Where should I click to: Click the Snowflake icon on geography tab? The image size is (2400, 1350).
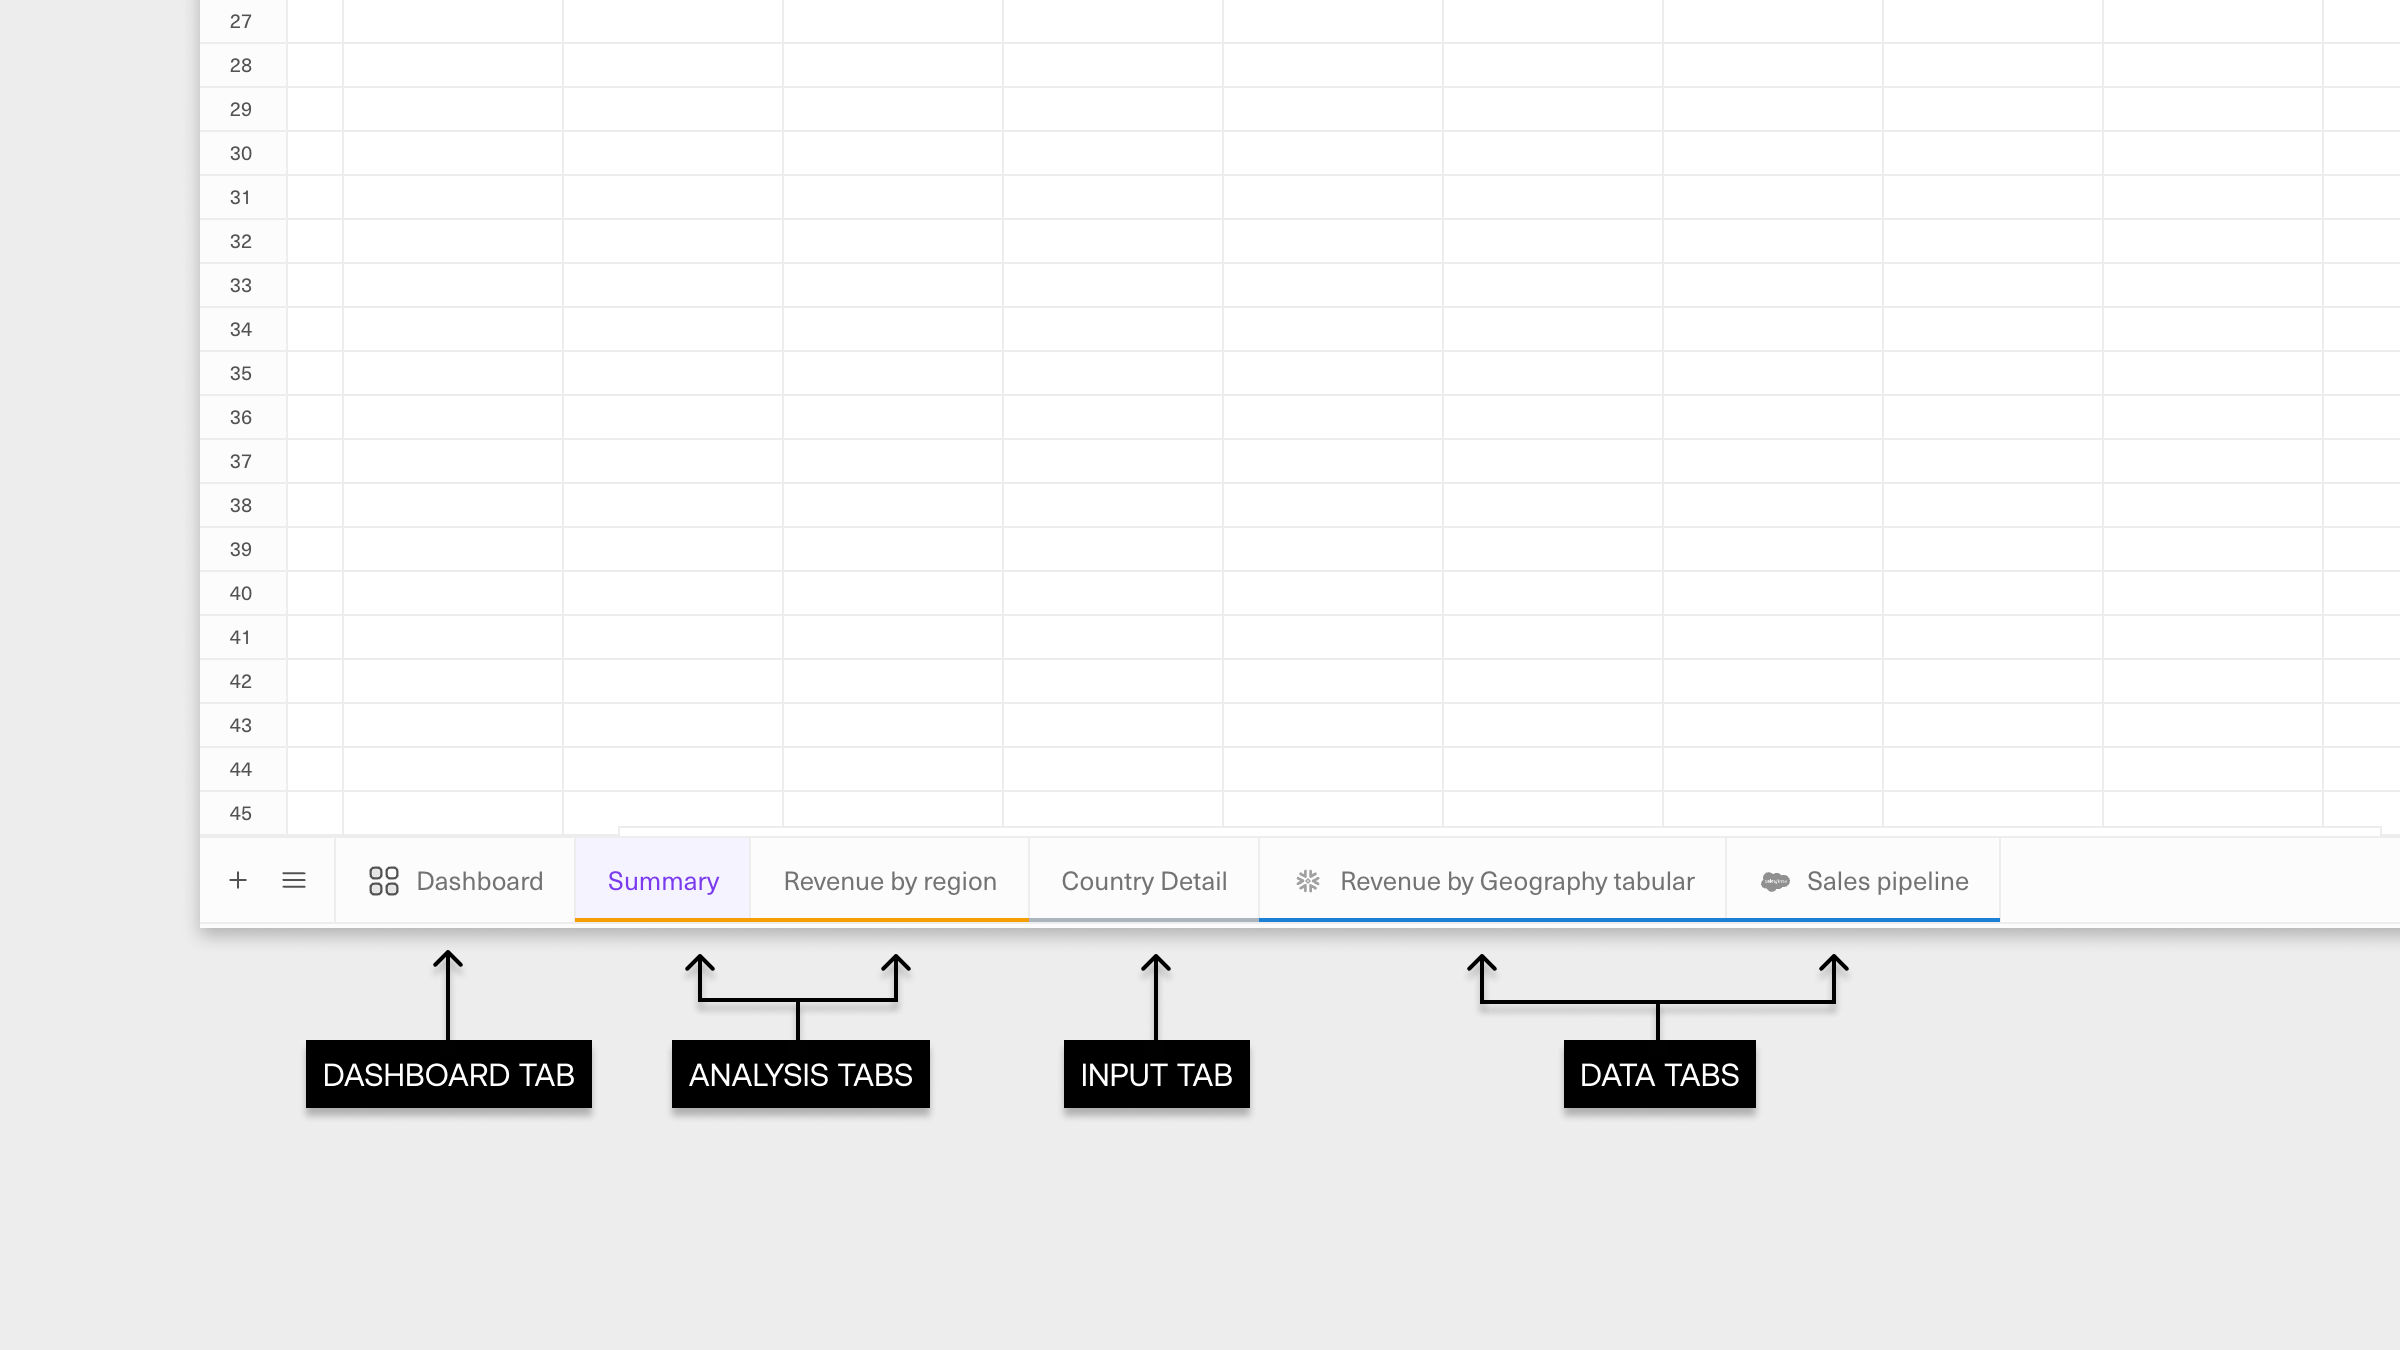[x=1308, y=881]
